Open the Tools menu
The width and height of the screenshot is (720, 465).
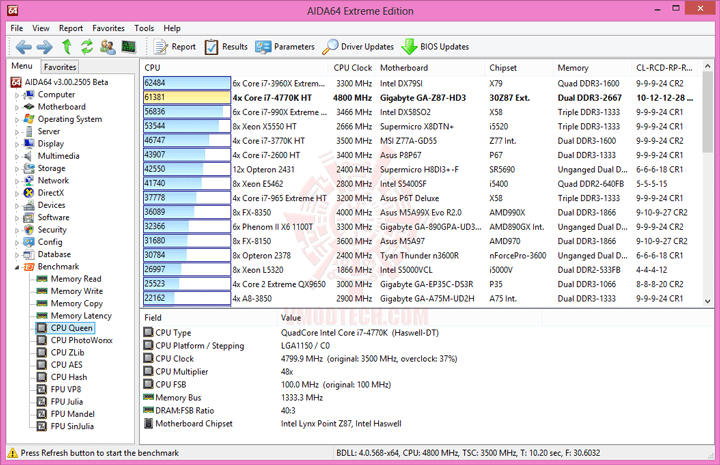point(144,28)
